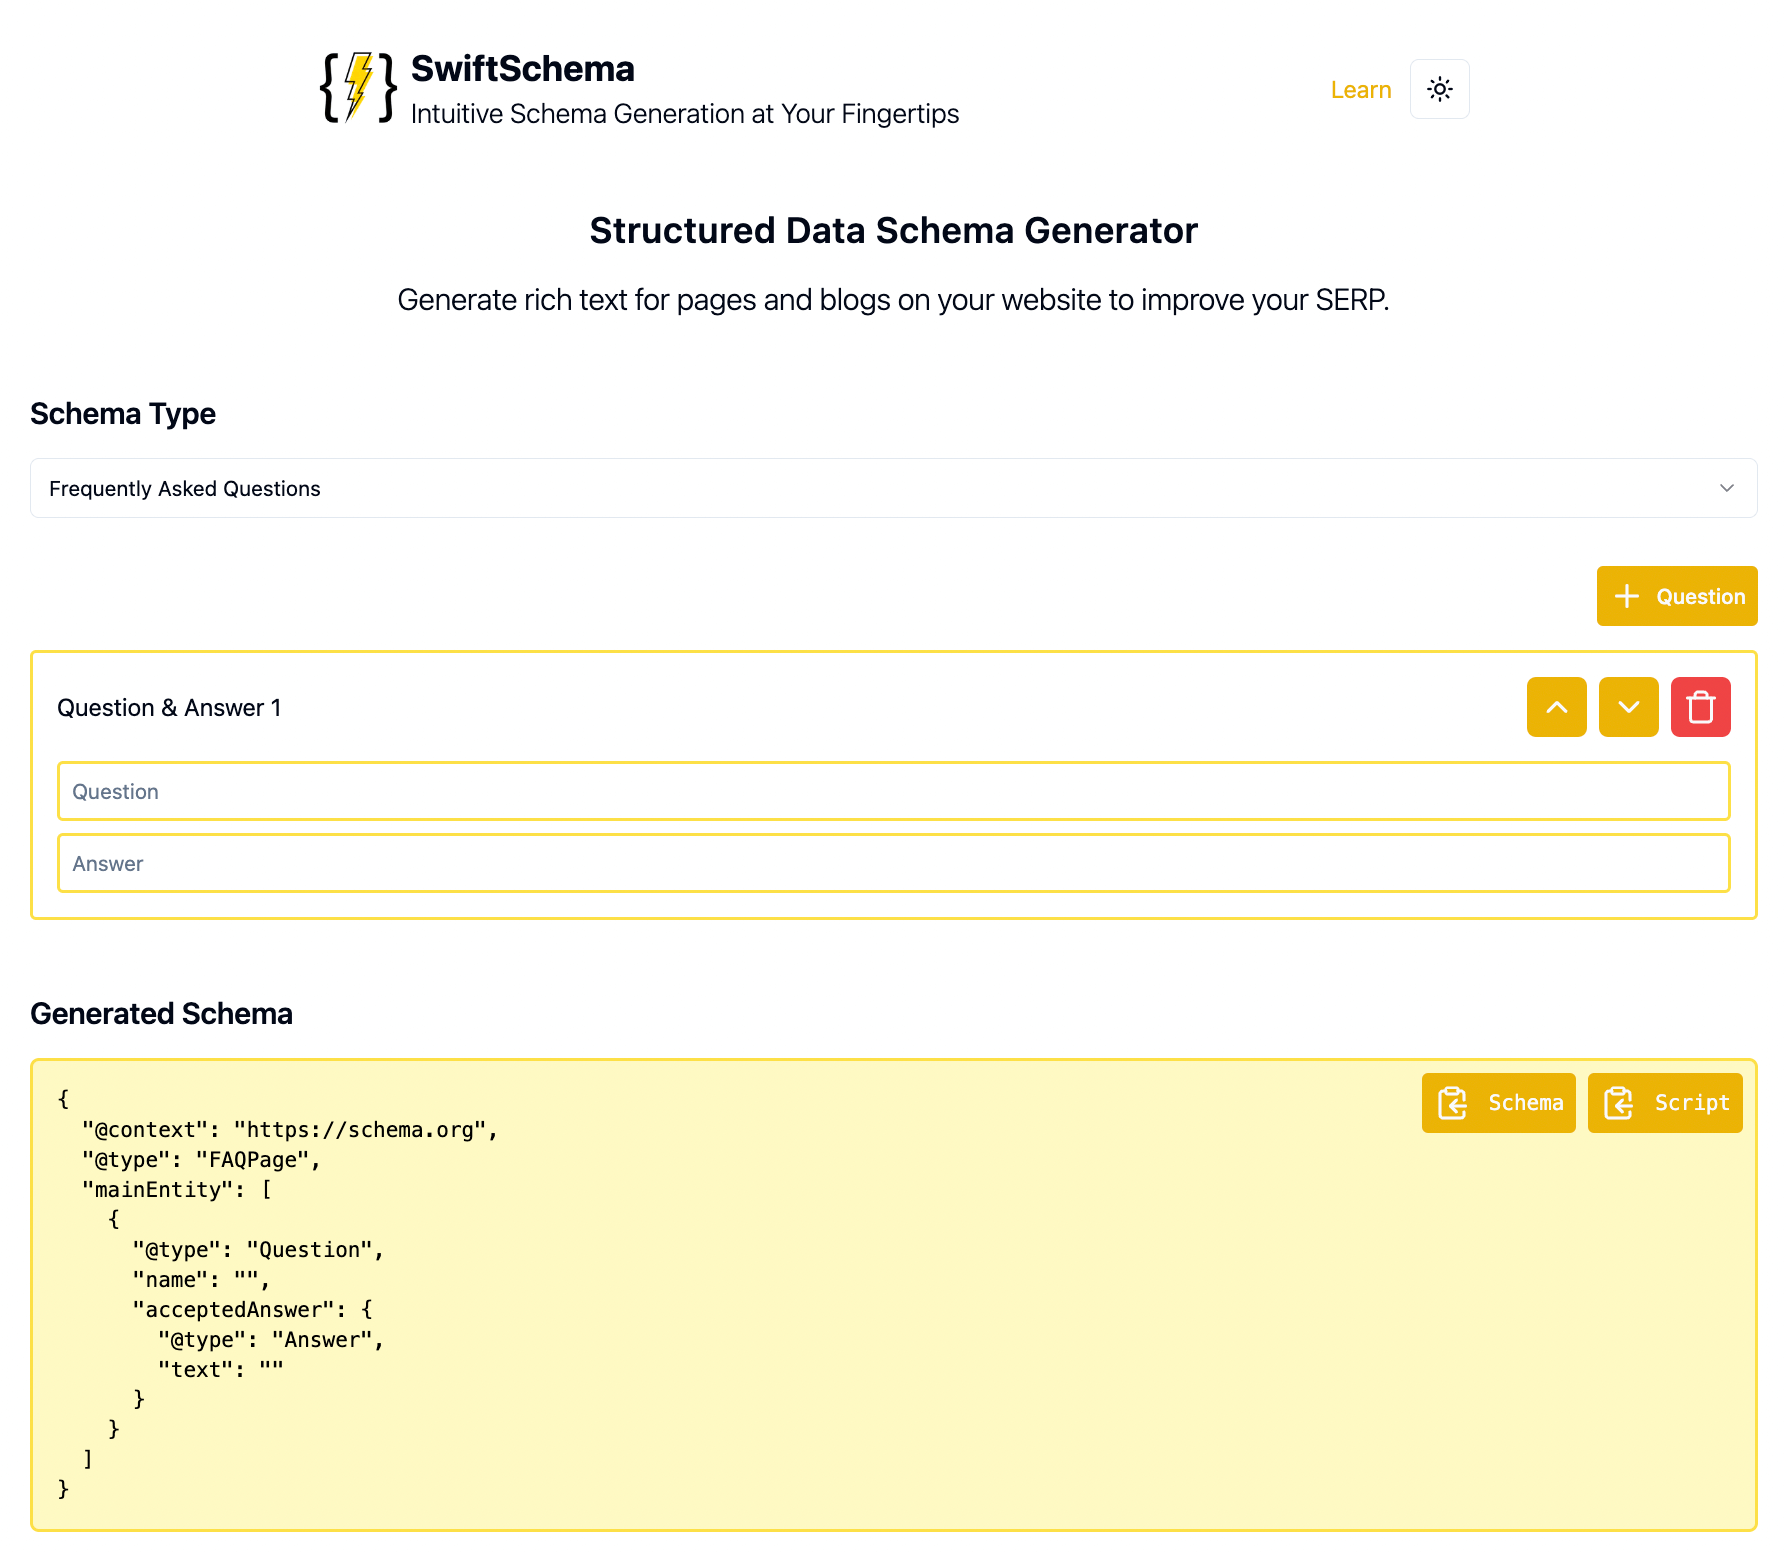Focus the Question input field

pyautogui.click(x=893, y=791)
